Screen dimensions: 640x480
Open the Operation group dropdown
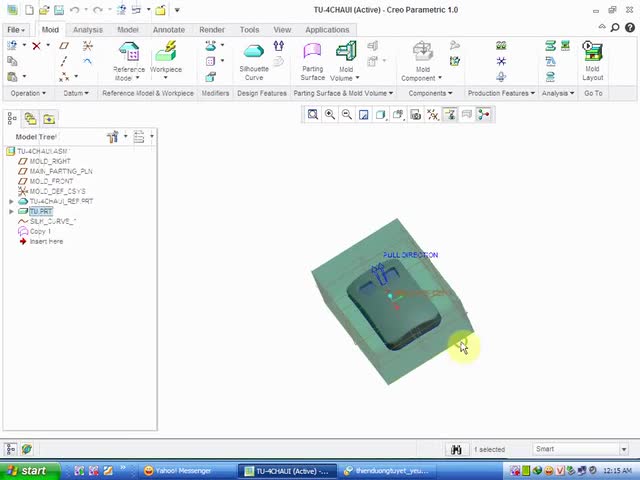click(x=28, y=93)
